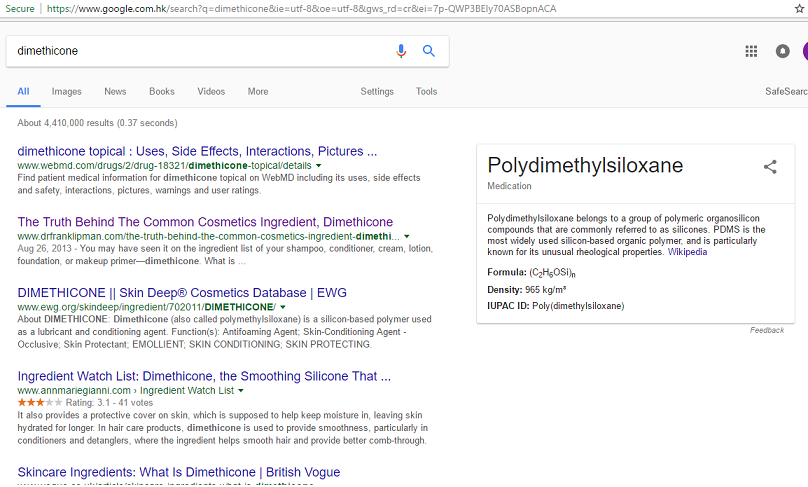Viewport: 808px width, 487px height.
Task: Open SafeSearch setting link
Action: coord(786,92)
